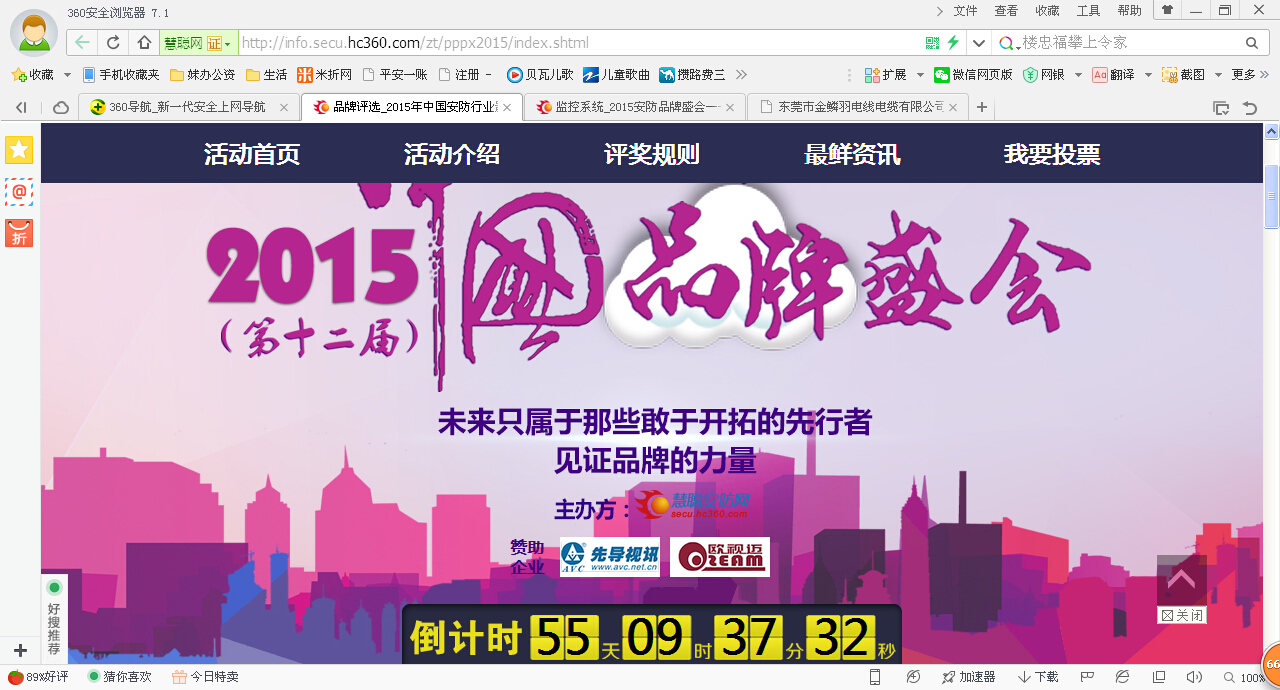1280x690 pixels.
Task: Open the 加速器 accelerator in status bar
Action: 968,677
